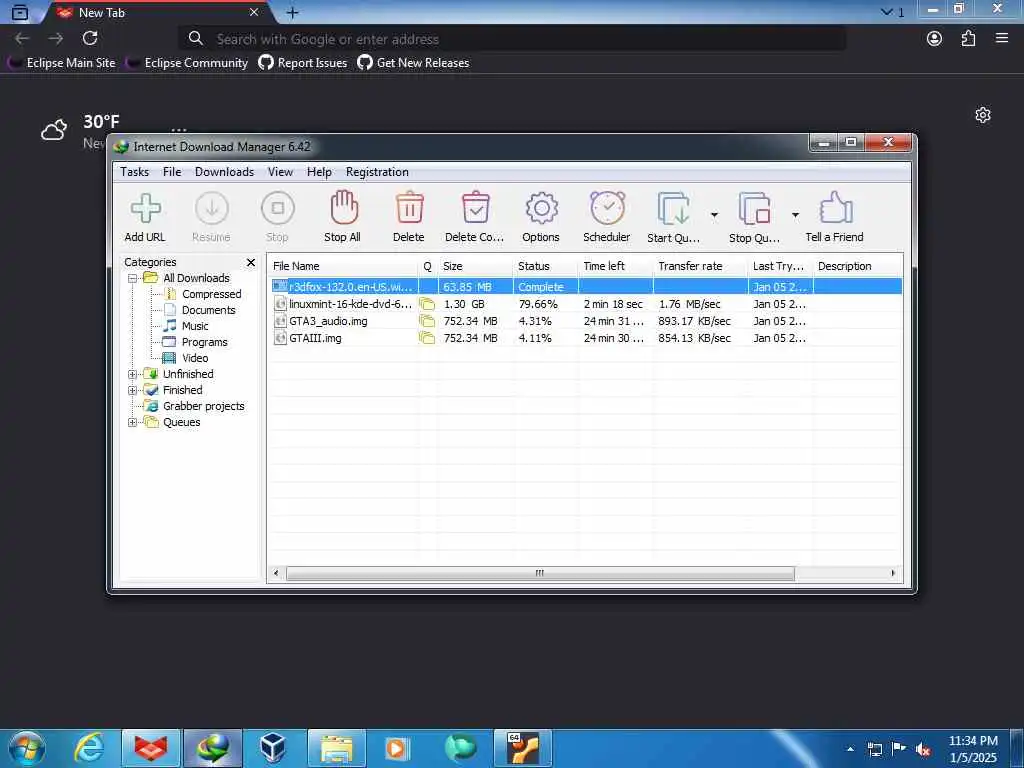The height and width of the screenshot is (768, 1024).
Task: Click the Delete Completed icon
Action: (x=475, y=208)
